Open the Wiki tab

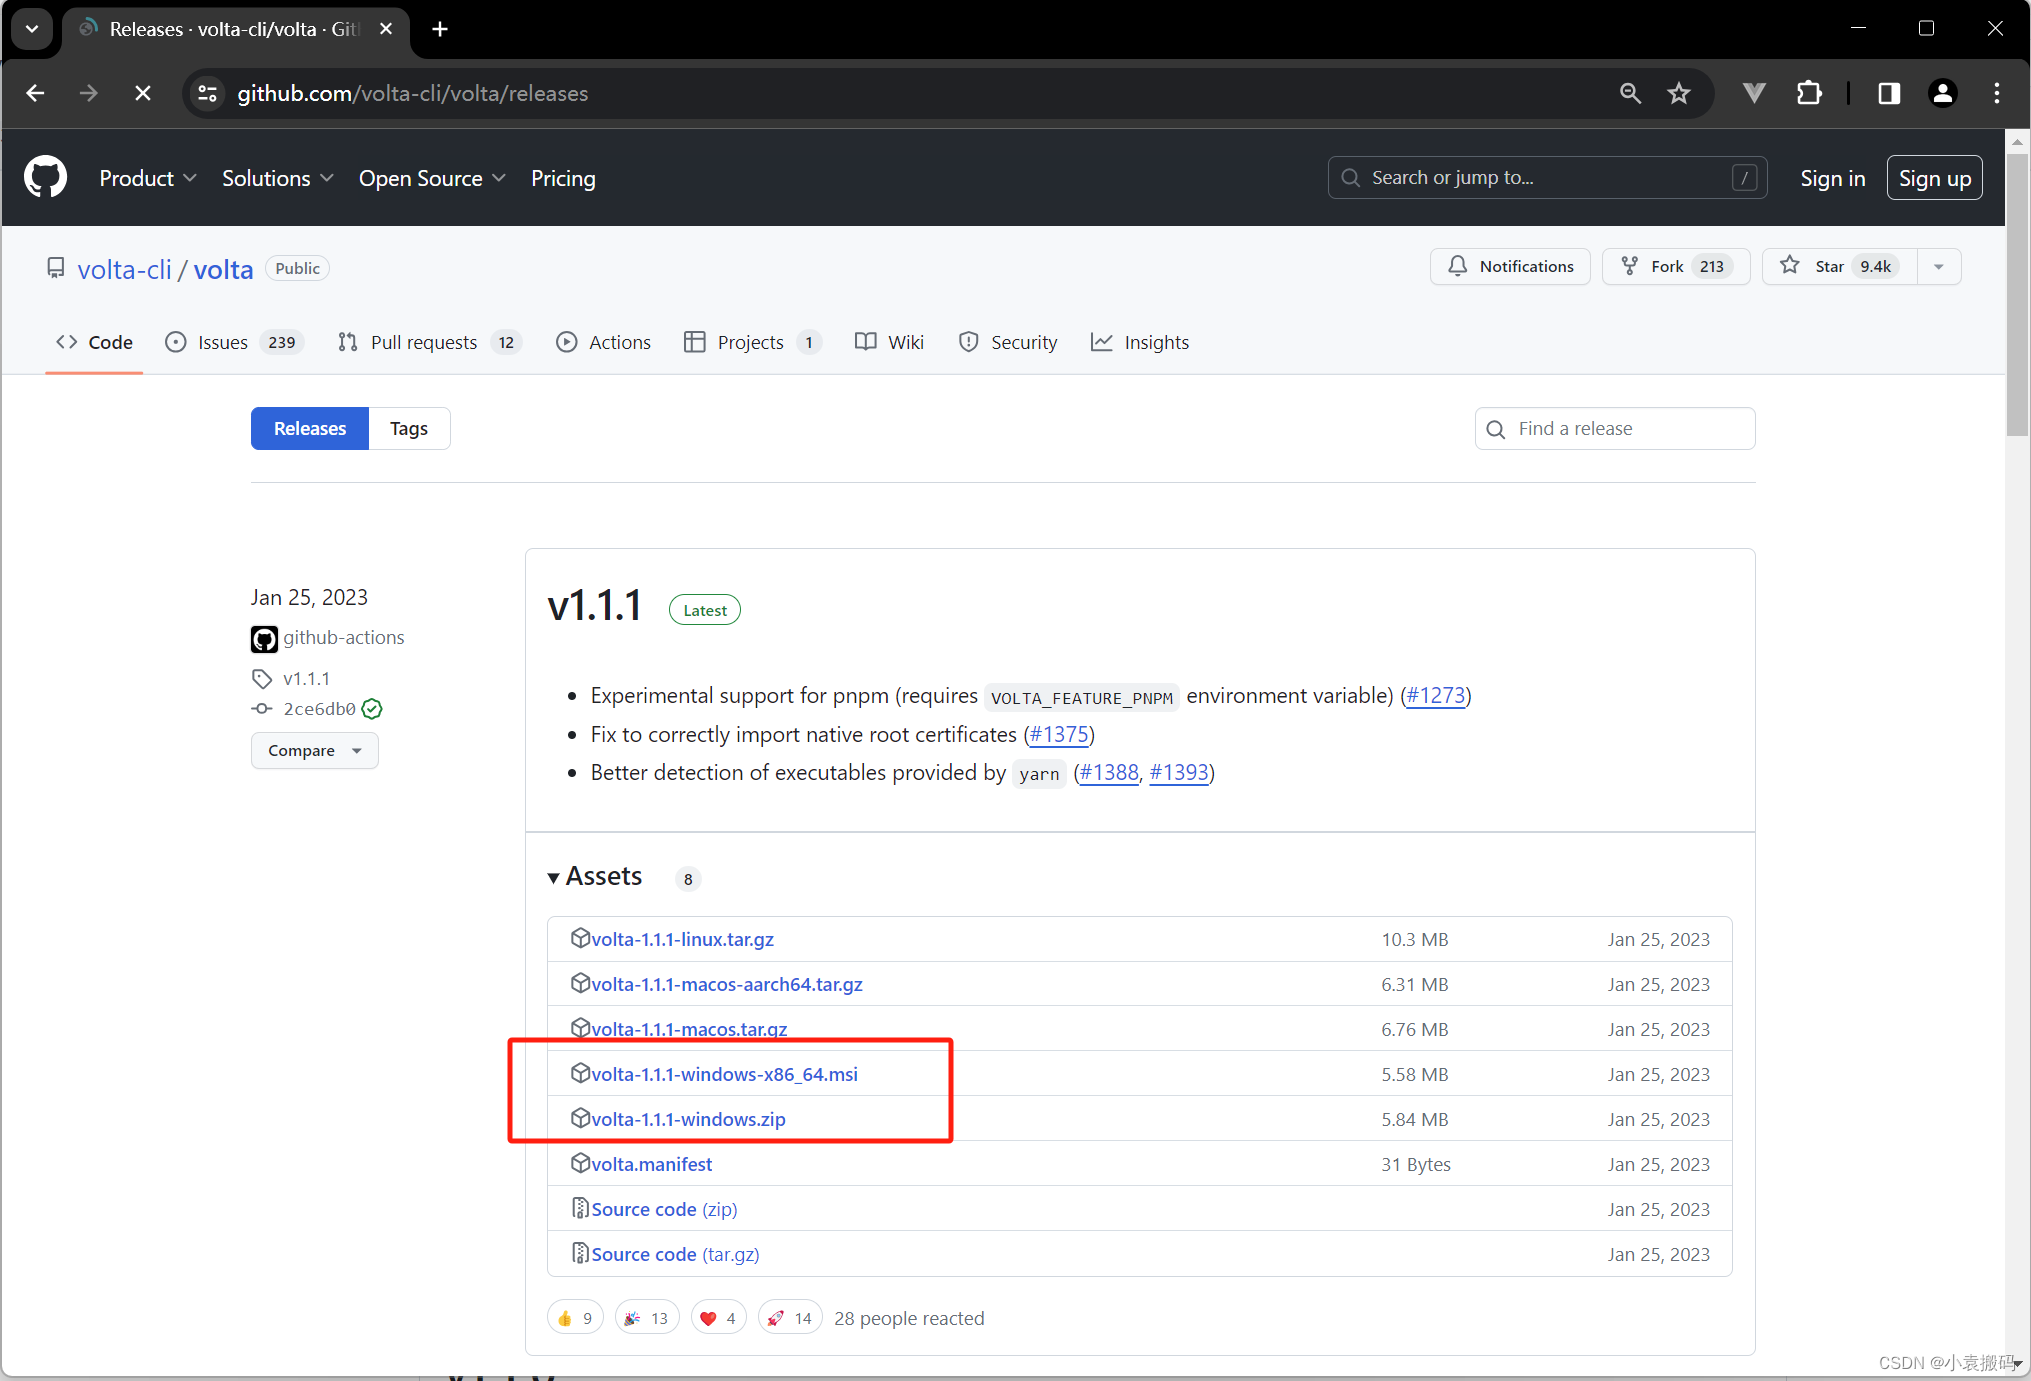[889, 342]
